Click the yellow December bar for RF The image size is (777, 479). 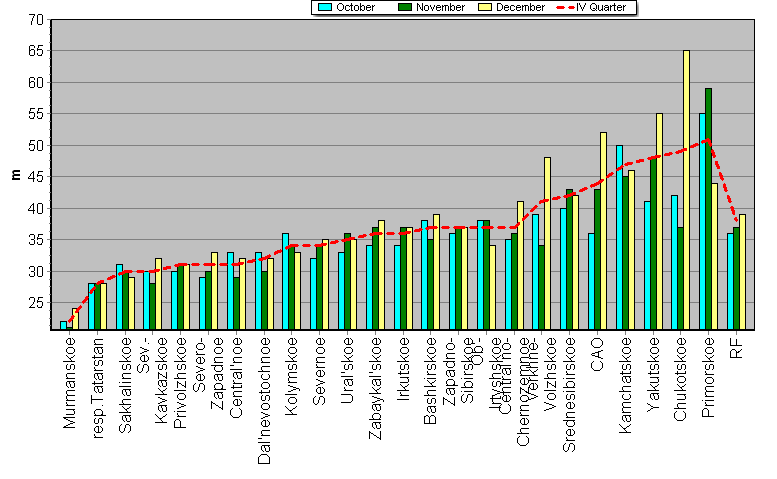pyautogui.click(x=742, y=272)
